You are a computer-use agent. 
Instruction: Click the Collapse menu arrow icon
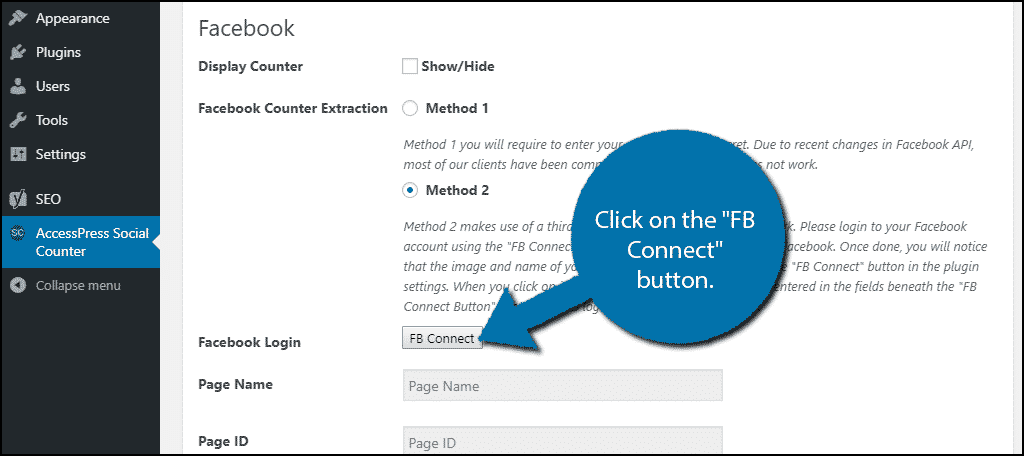point(18,285)
